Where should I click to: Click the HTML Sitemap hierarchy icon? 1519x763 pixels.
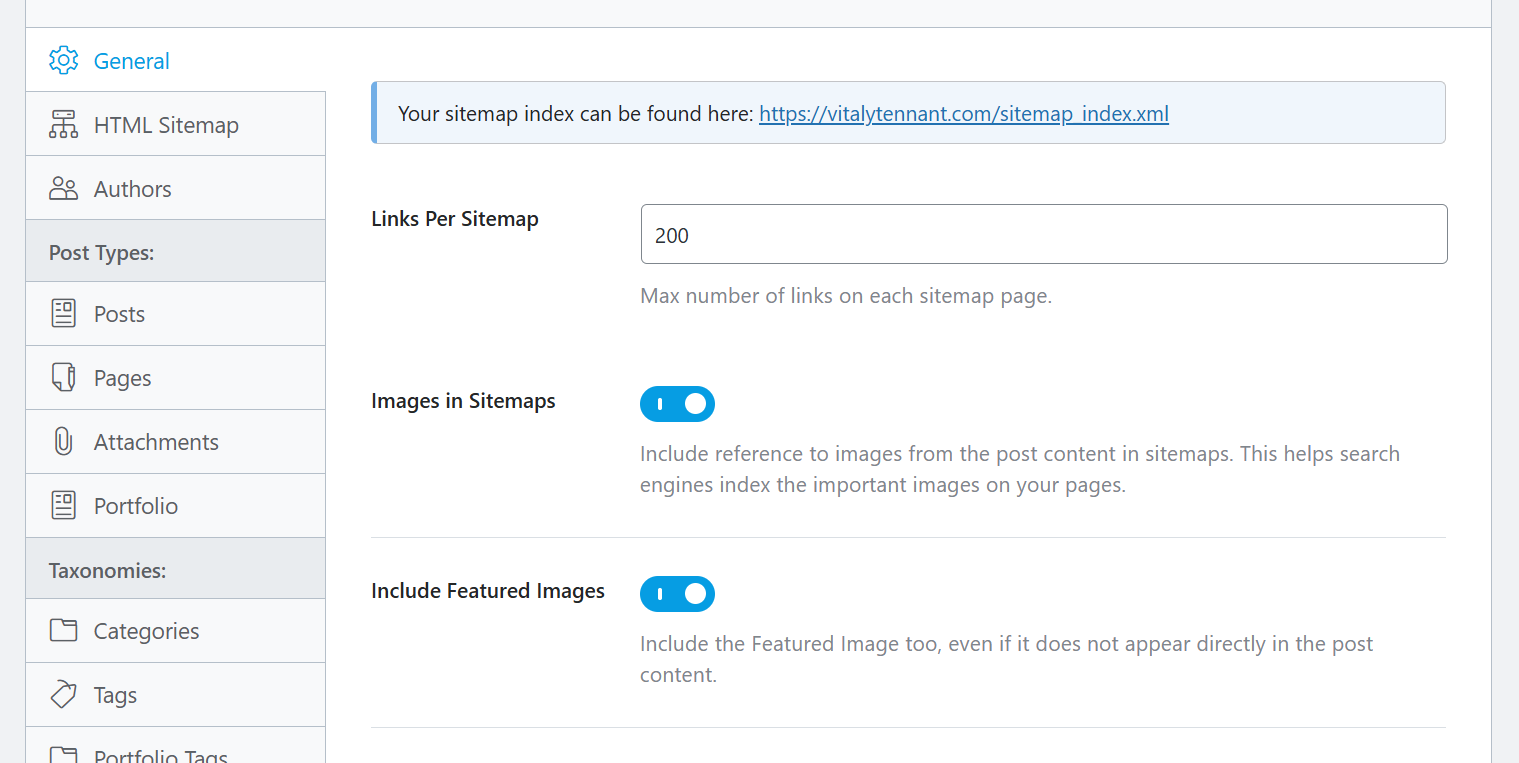pos(63,125)
